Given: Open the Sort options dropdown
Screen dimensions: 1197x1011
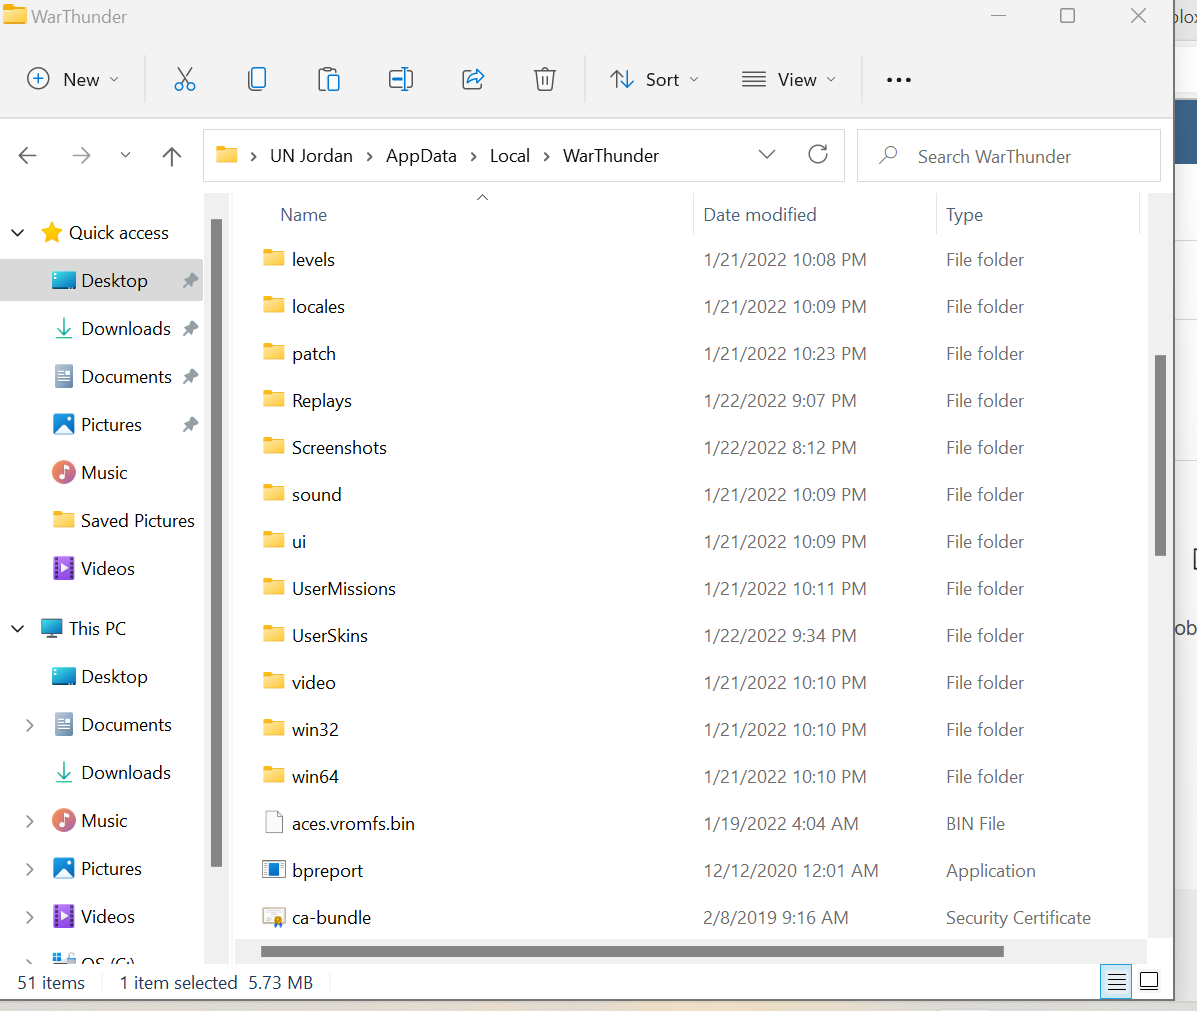Looking at the screenshot, I should [x=654, y=79].
